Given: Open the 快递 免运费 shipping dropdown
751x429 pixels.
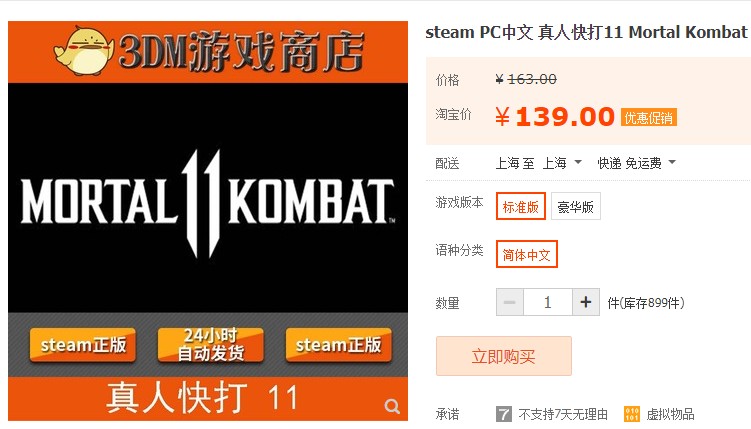Looking at the screenshot, I should [x=637, y=163].
